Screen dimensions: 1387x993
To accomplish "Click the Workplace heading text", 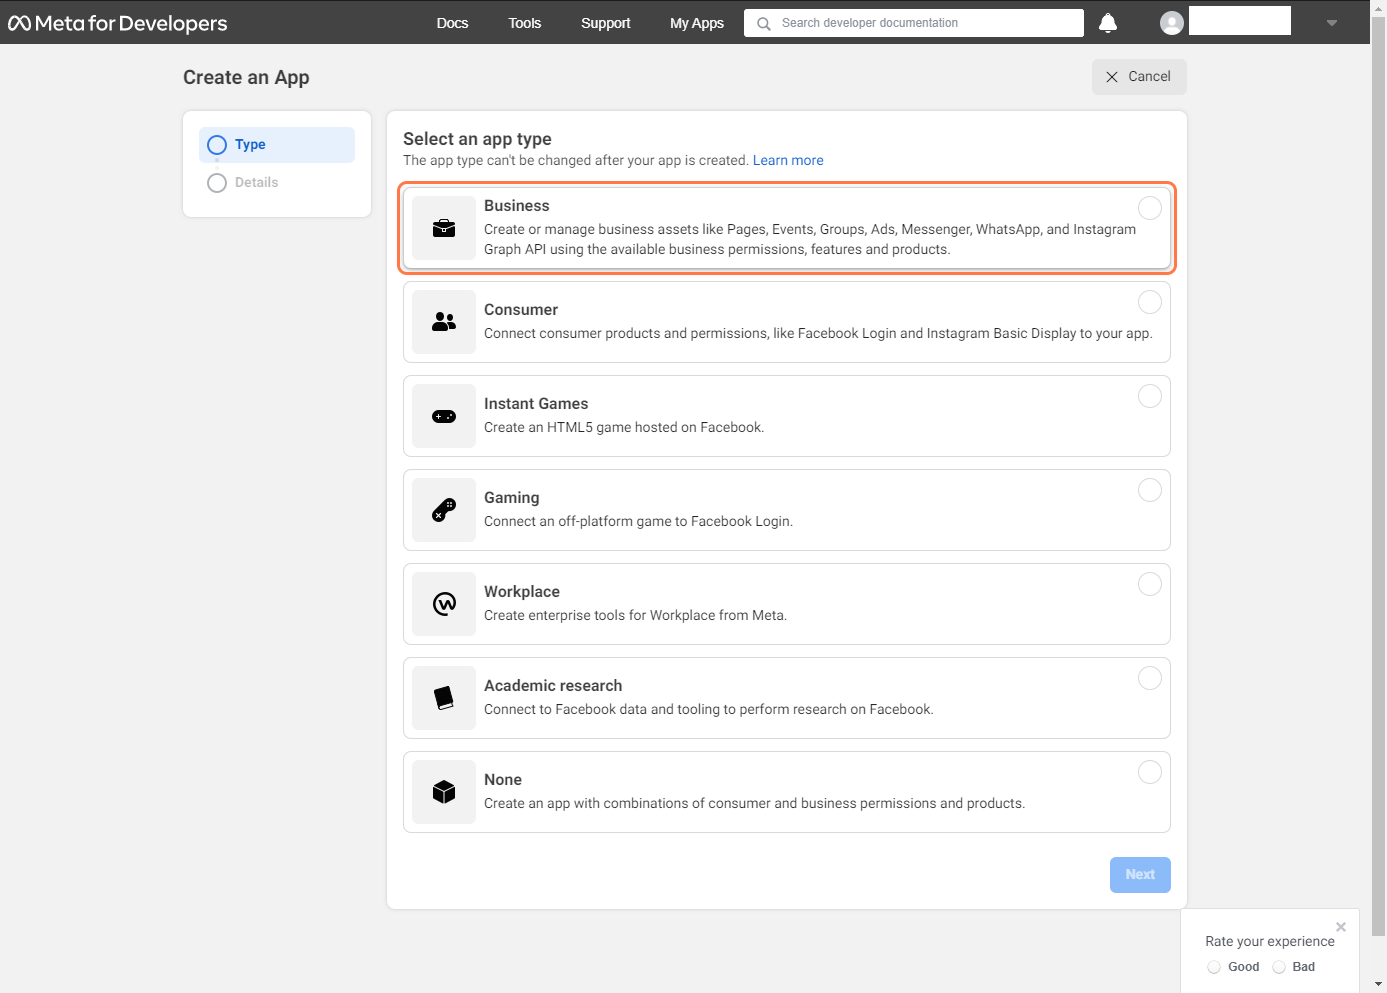I will pyautogui.click(x=522, y=592).
